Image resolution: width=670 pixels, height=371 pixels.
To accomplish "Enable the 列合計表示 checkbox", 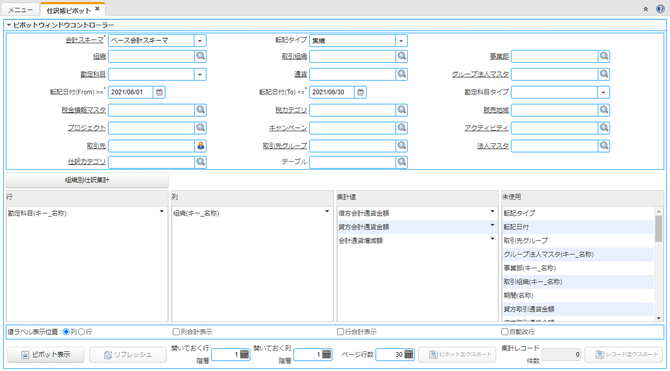I will click(x=176, y=332).
